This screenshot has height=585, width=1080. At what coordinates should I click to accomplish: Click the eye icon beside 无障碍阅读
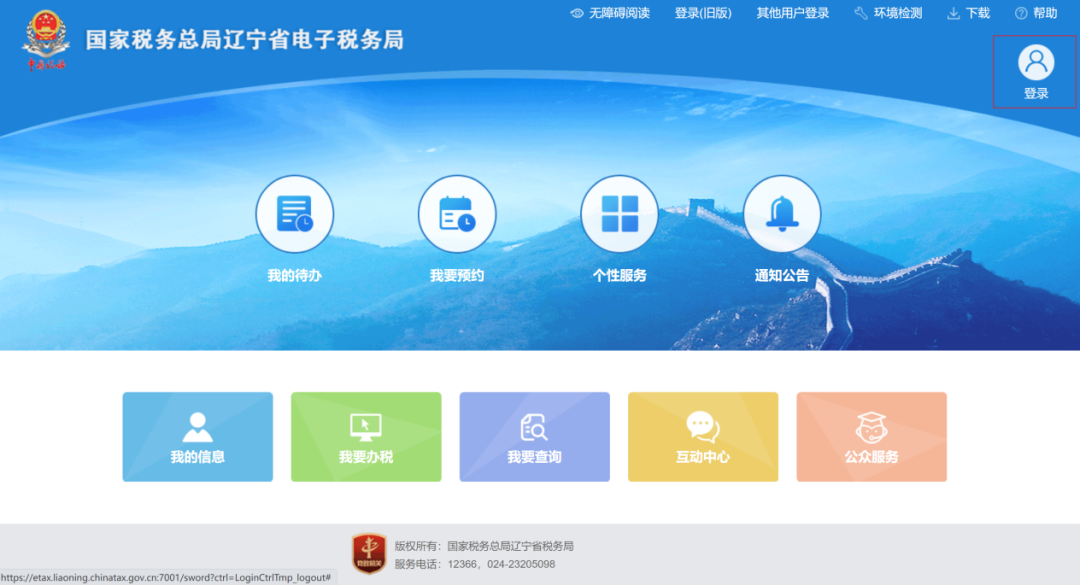[x=577, y=13]
